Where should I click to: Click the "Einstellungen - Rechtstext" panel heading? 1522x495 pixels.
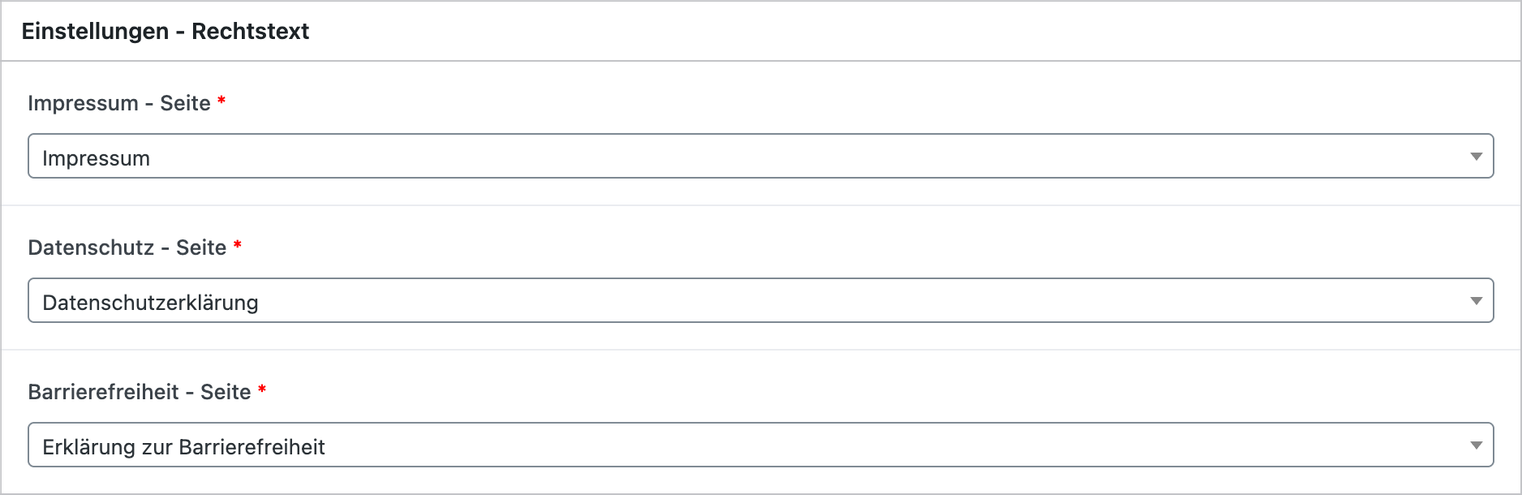pyautogui.click(x=165, y=32)
